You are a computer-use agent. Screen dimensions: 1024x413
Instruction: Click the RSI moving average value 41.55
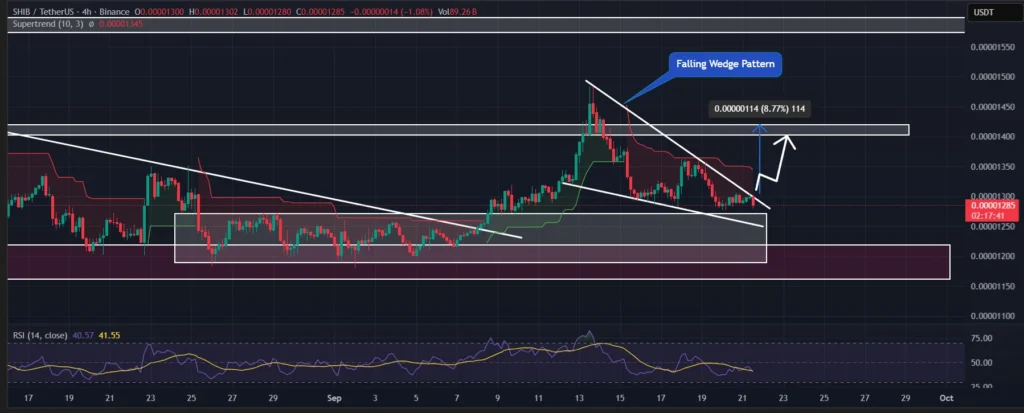(109, 335)
